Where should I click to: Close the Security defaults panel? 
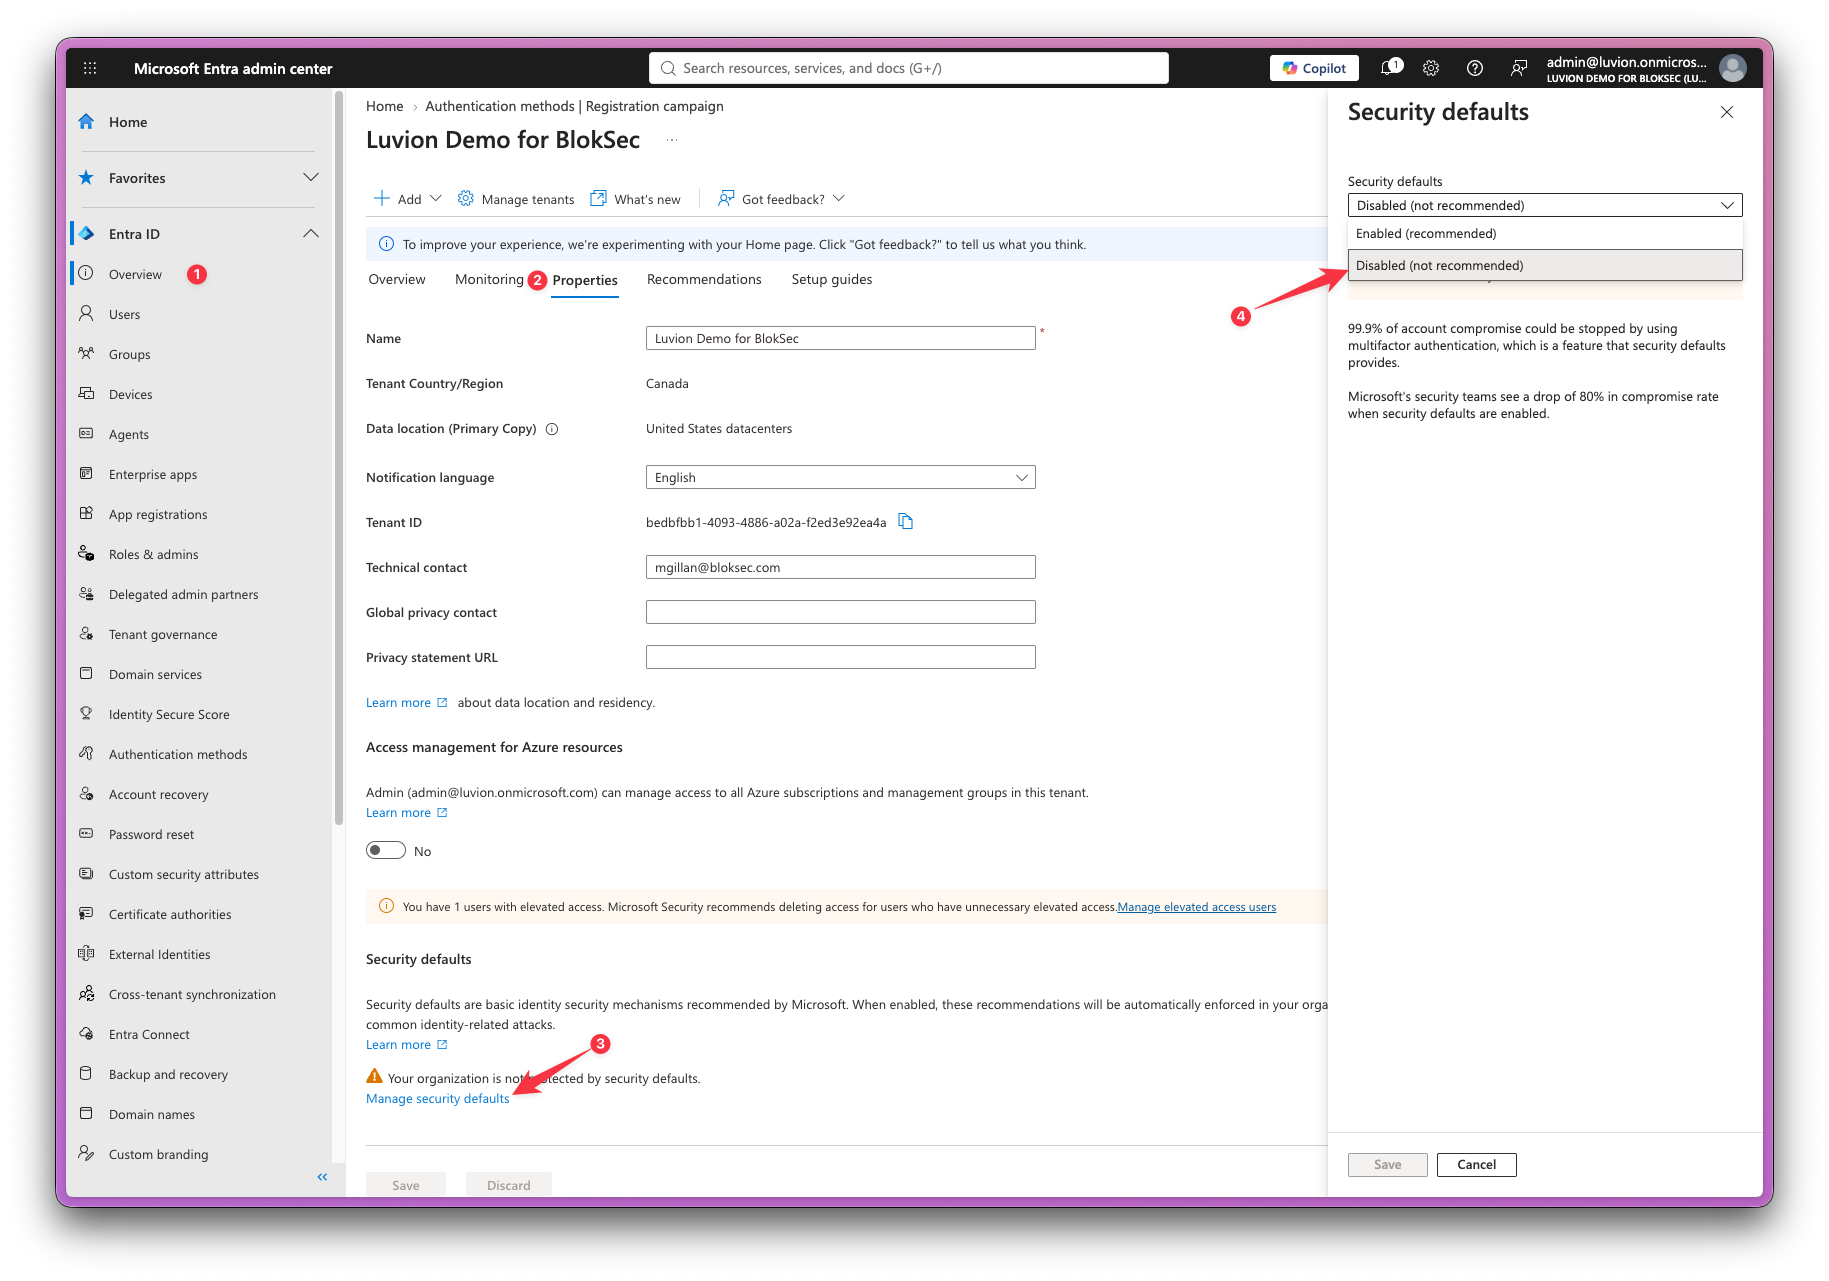[1726, 112]
